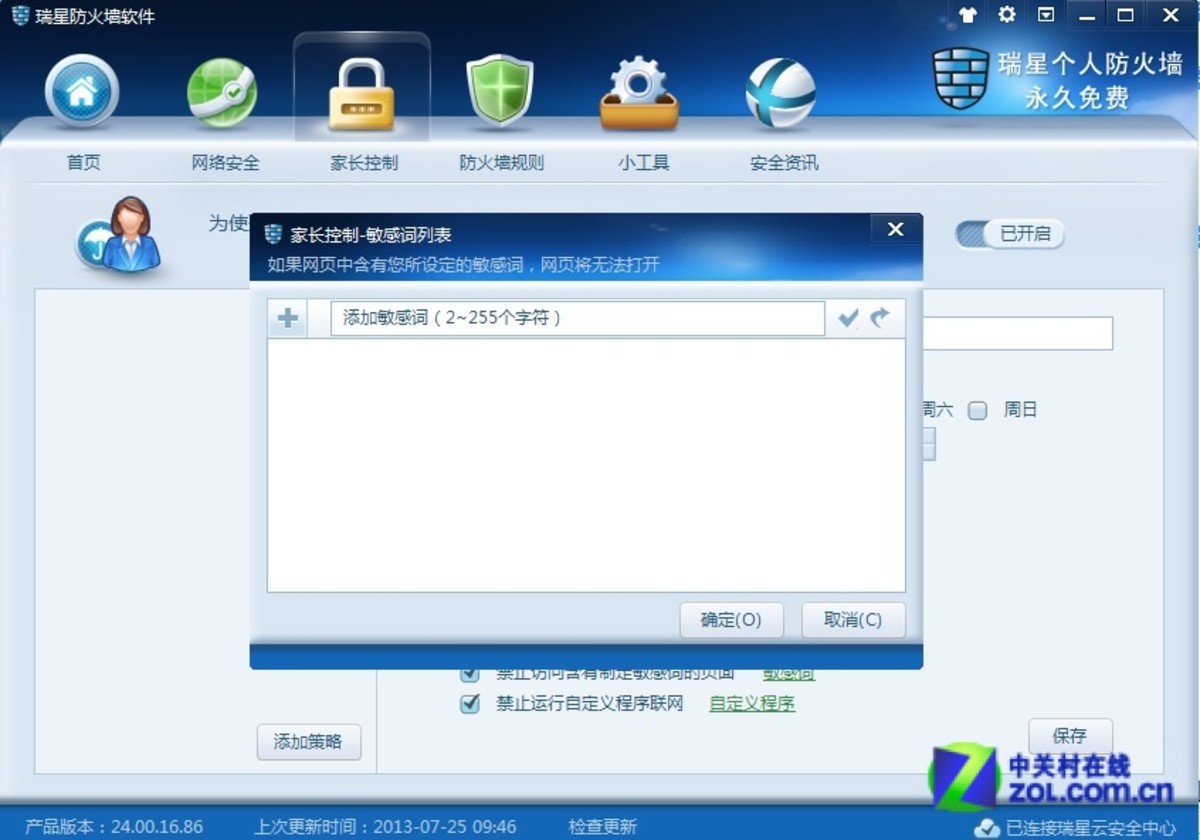Open the Home icon in the top navigation
This screenshot has height=840, width=1200.
tap(82, 92)
